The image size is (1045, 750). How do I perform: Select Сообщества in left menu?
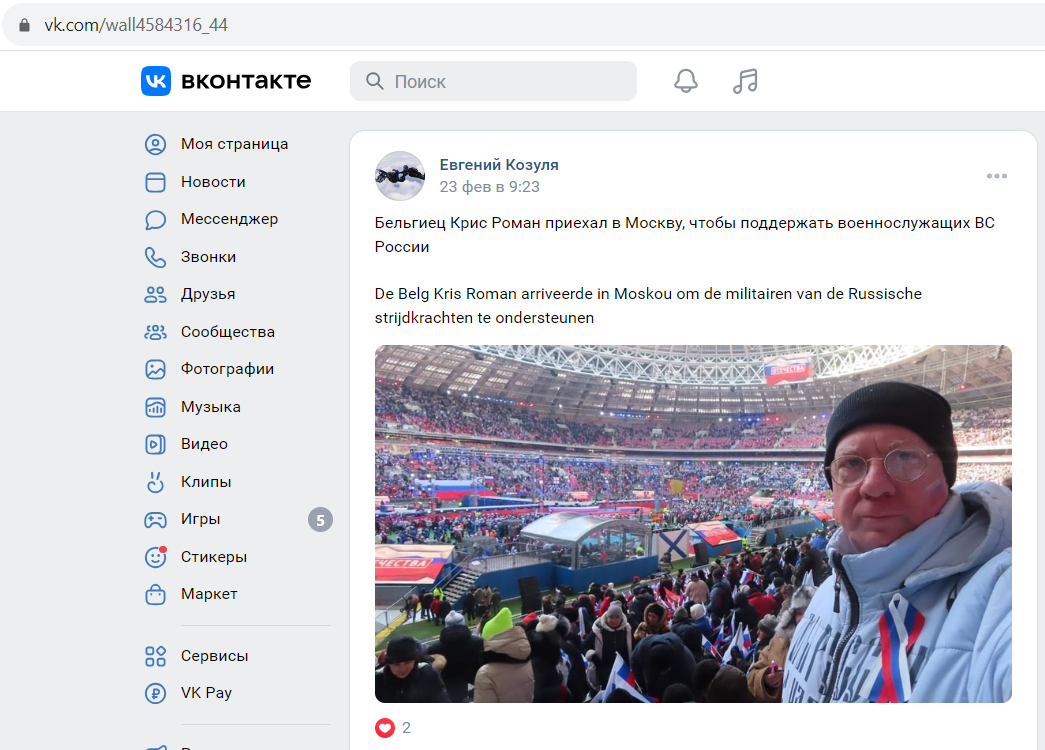coord(227,332)
